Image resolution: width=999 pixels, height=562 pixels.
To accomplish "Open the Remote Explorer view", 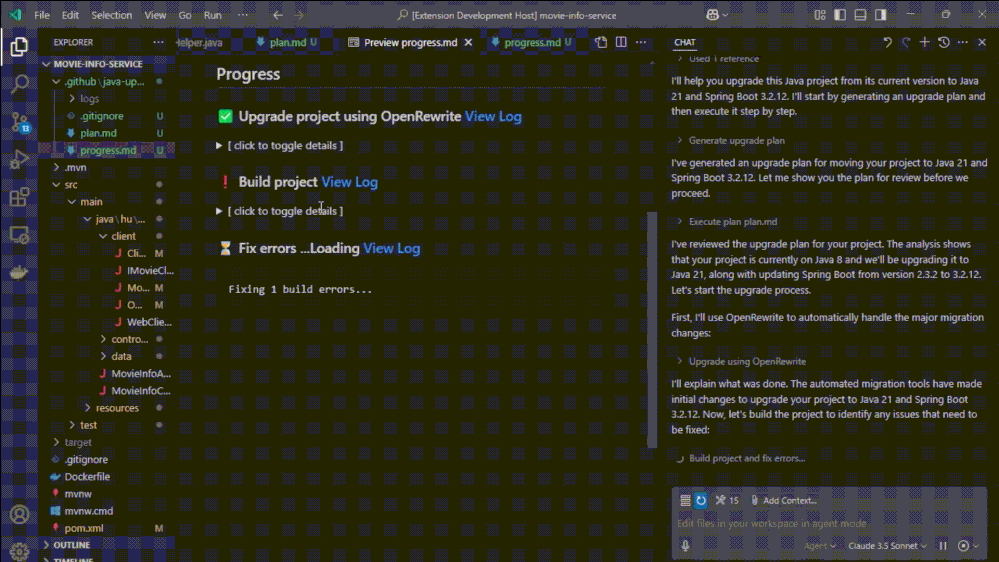I will pos(19,235).
